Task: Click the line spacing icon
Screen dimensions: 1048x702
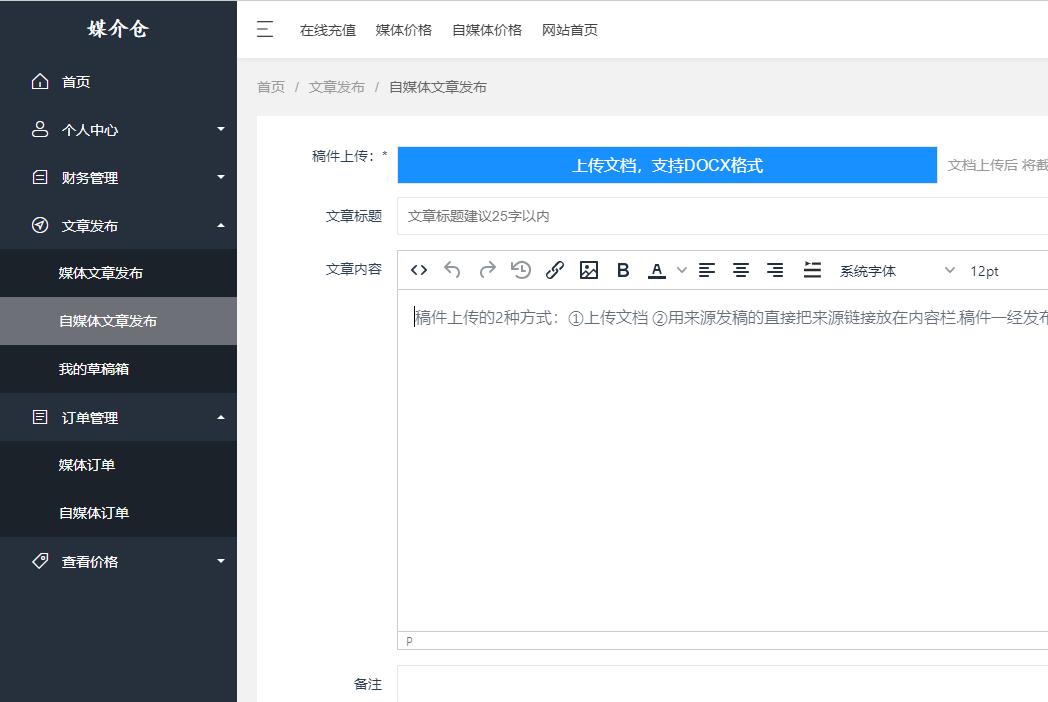Action: click(813, 269)
